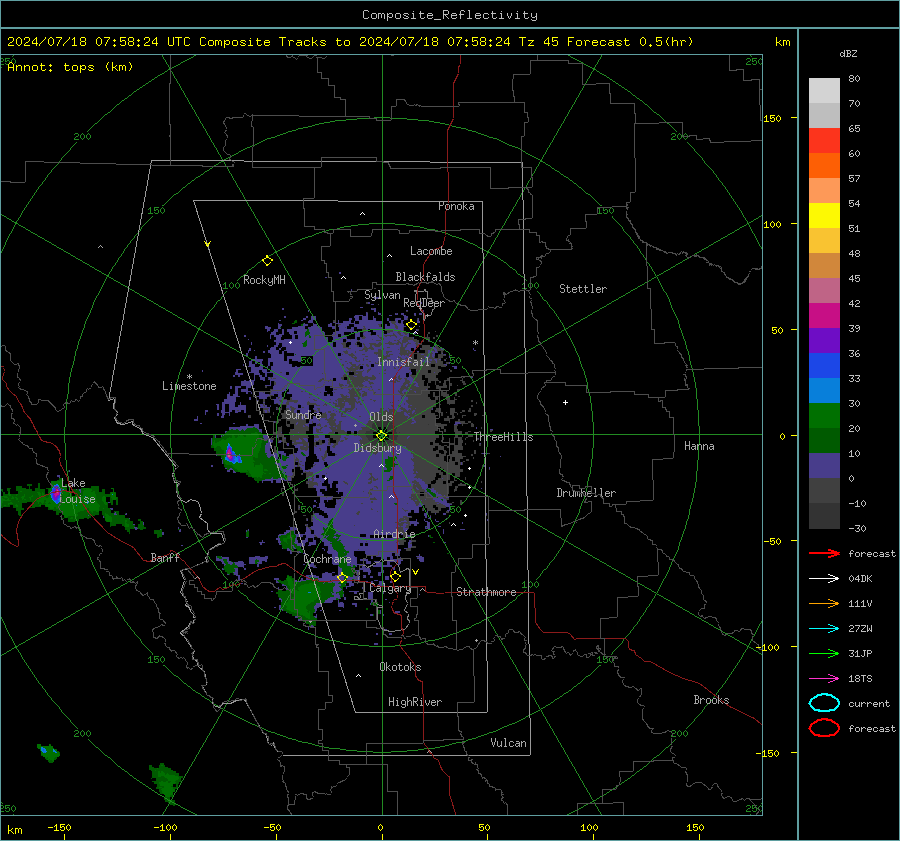Click the yellow radar-site diamond near Olds
The width and height of the screenshot is (900, 841).
(381, 436)
